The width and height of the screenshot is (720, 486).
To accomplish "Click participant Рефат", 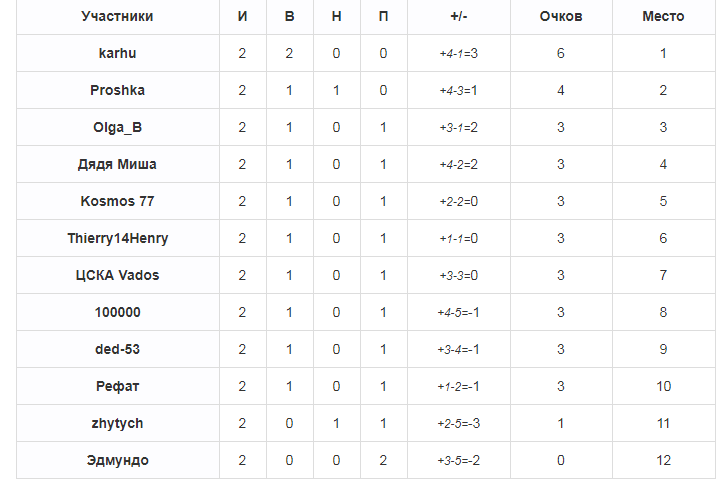I will [x=118, y=386].
